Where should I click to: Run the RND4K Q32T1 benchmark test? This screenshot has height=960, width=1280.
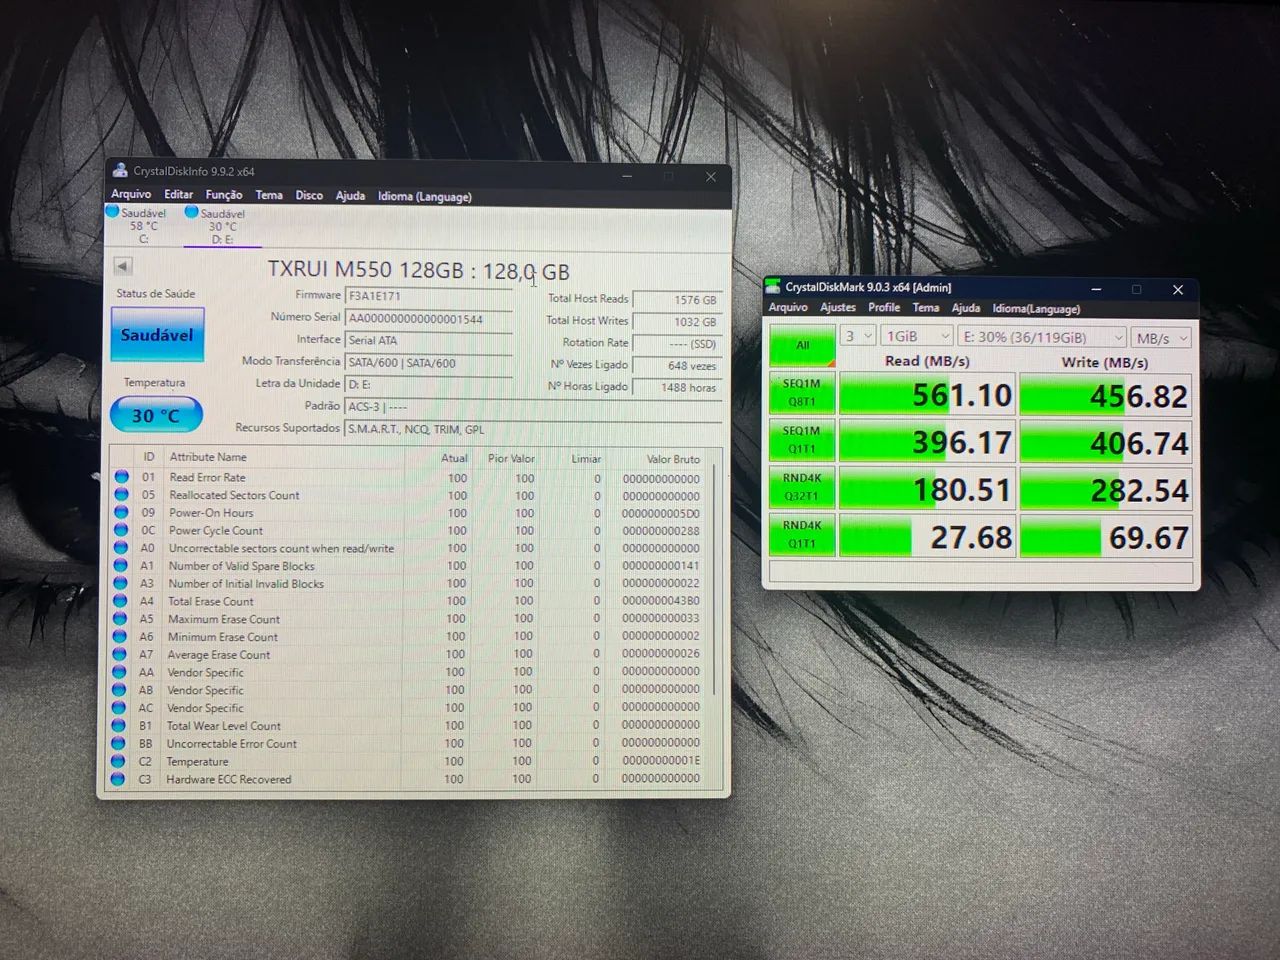[x=802, y=487]
